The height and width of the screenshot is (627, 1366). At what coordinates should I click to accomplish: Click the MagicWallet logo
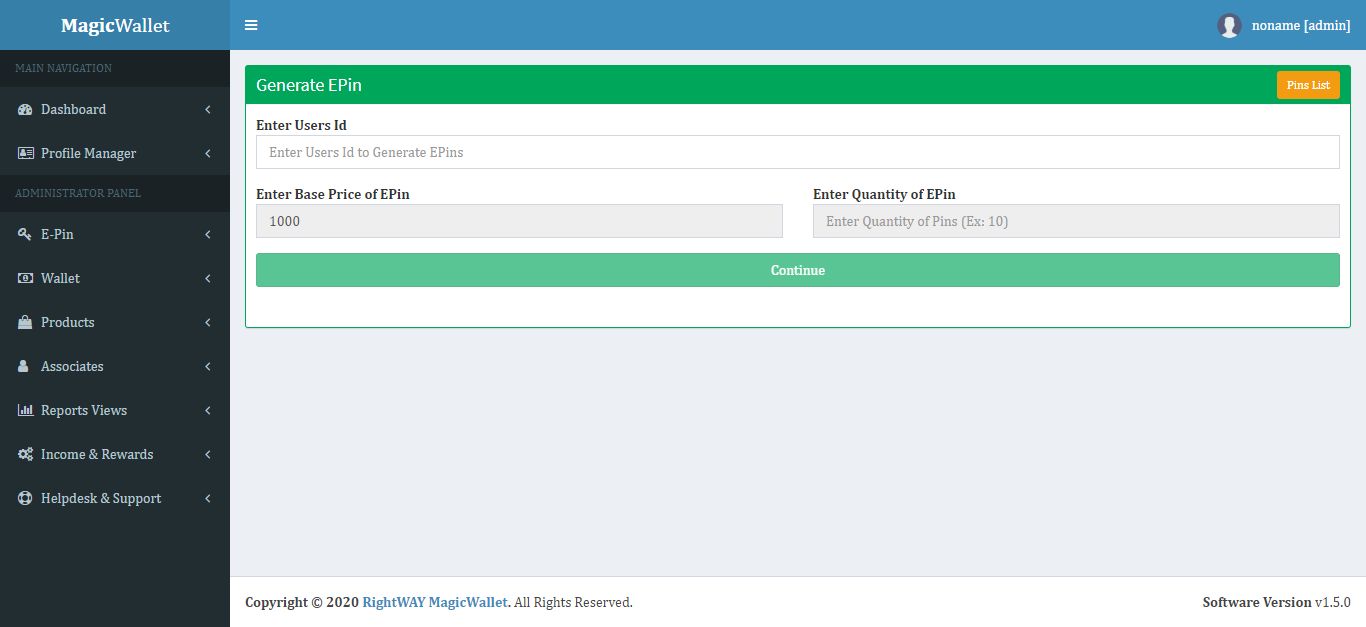115,25
